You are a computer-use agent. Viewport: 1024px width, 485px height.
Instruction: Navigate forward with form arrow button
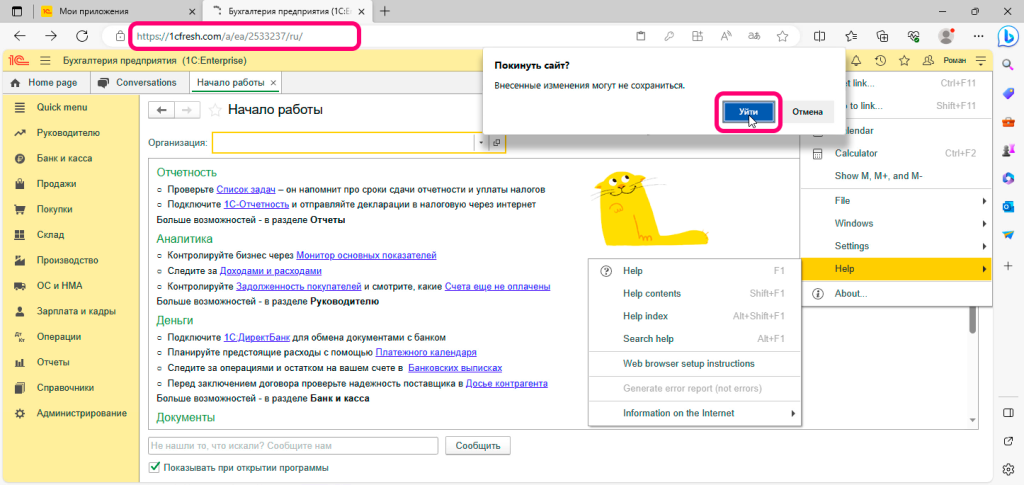pyautogui.click(x=187, y=110)
